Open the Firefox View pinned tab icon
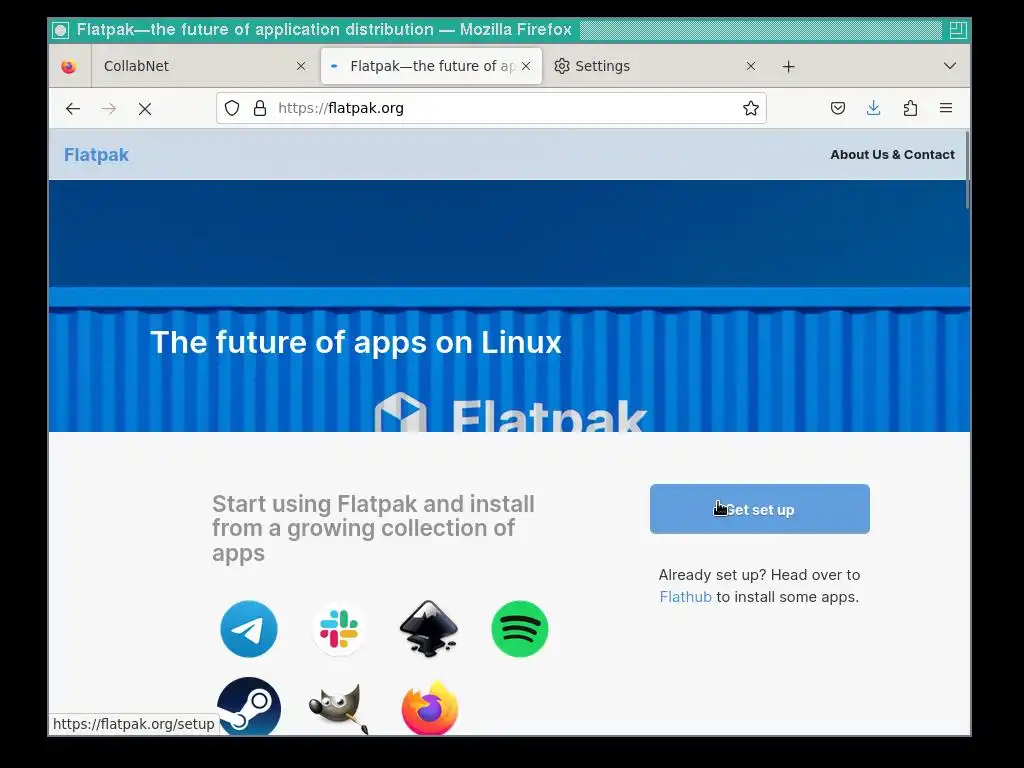This screenshot has height=768, width=1024. pos(69,66)
